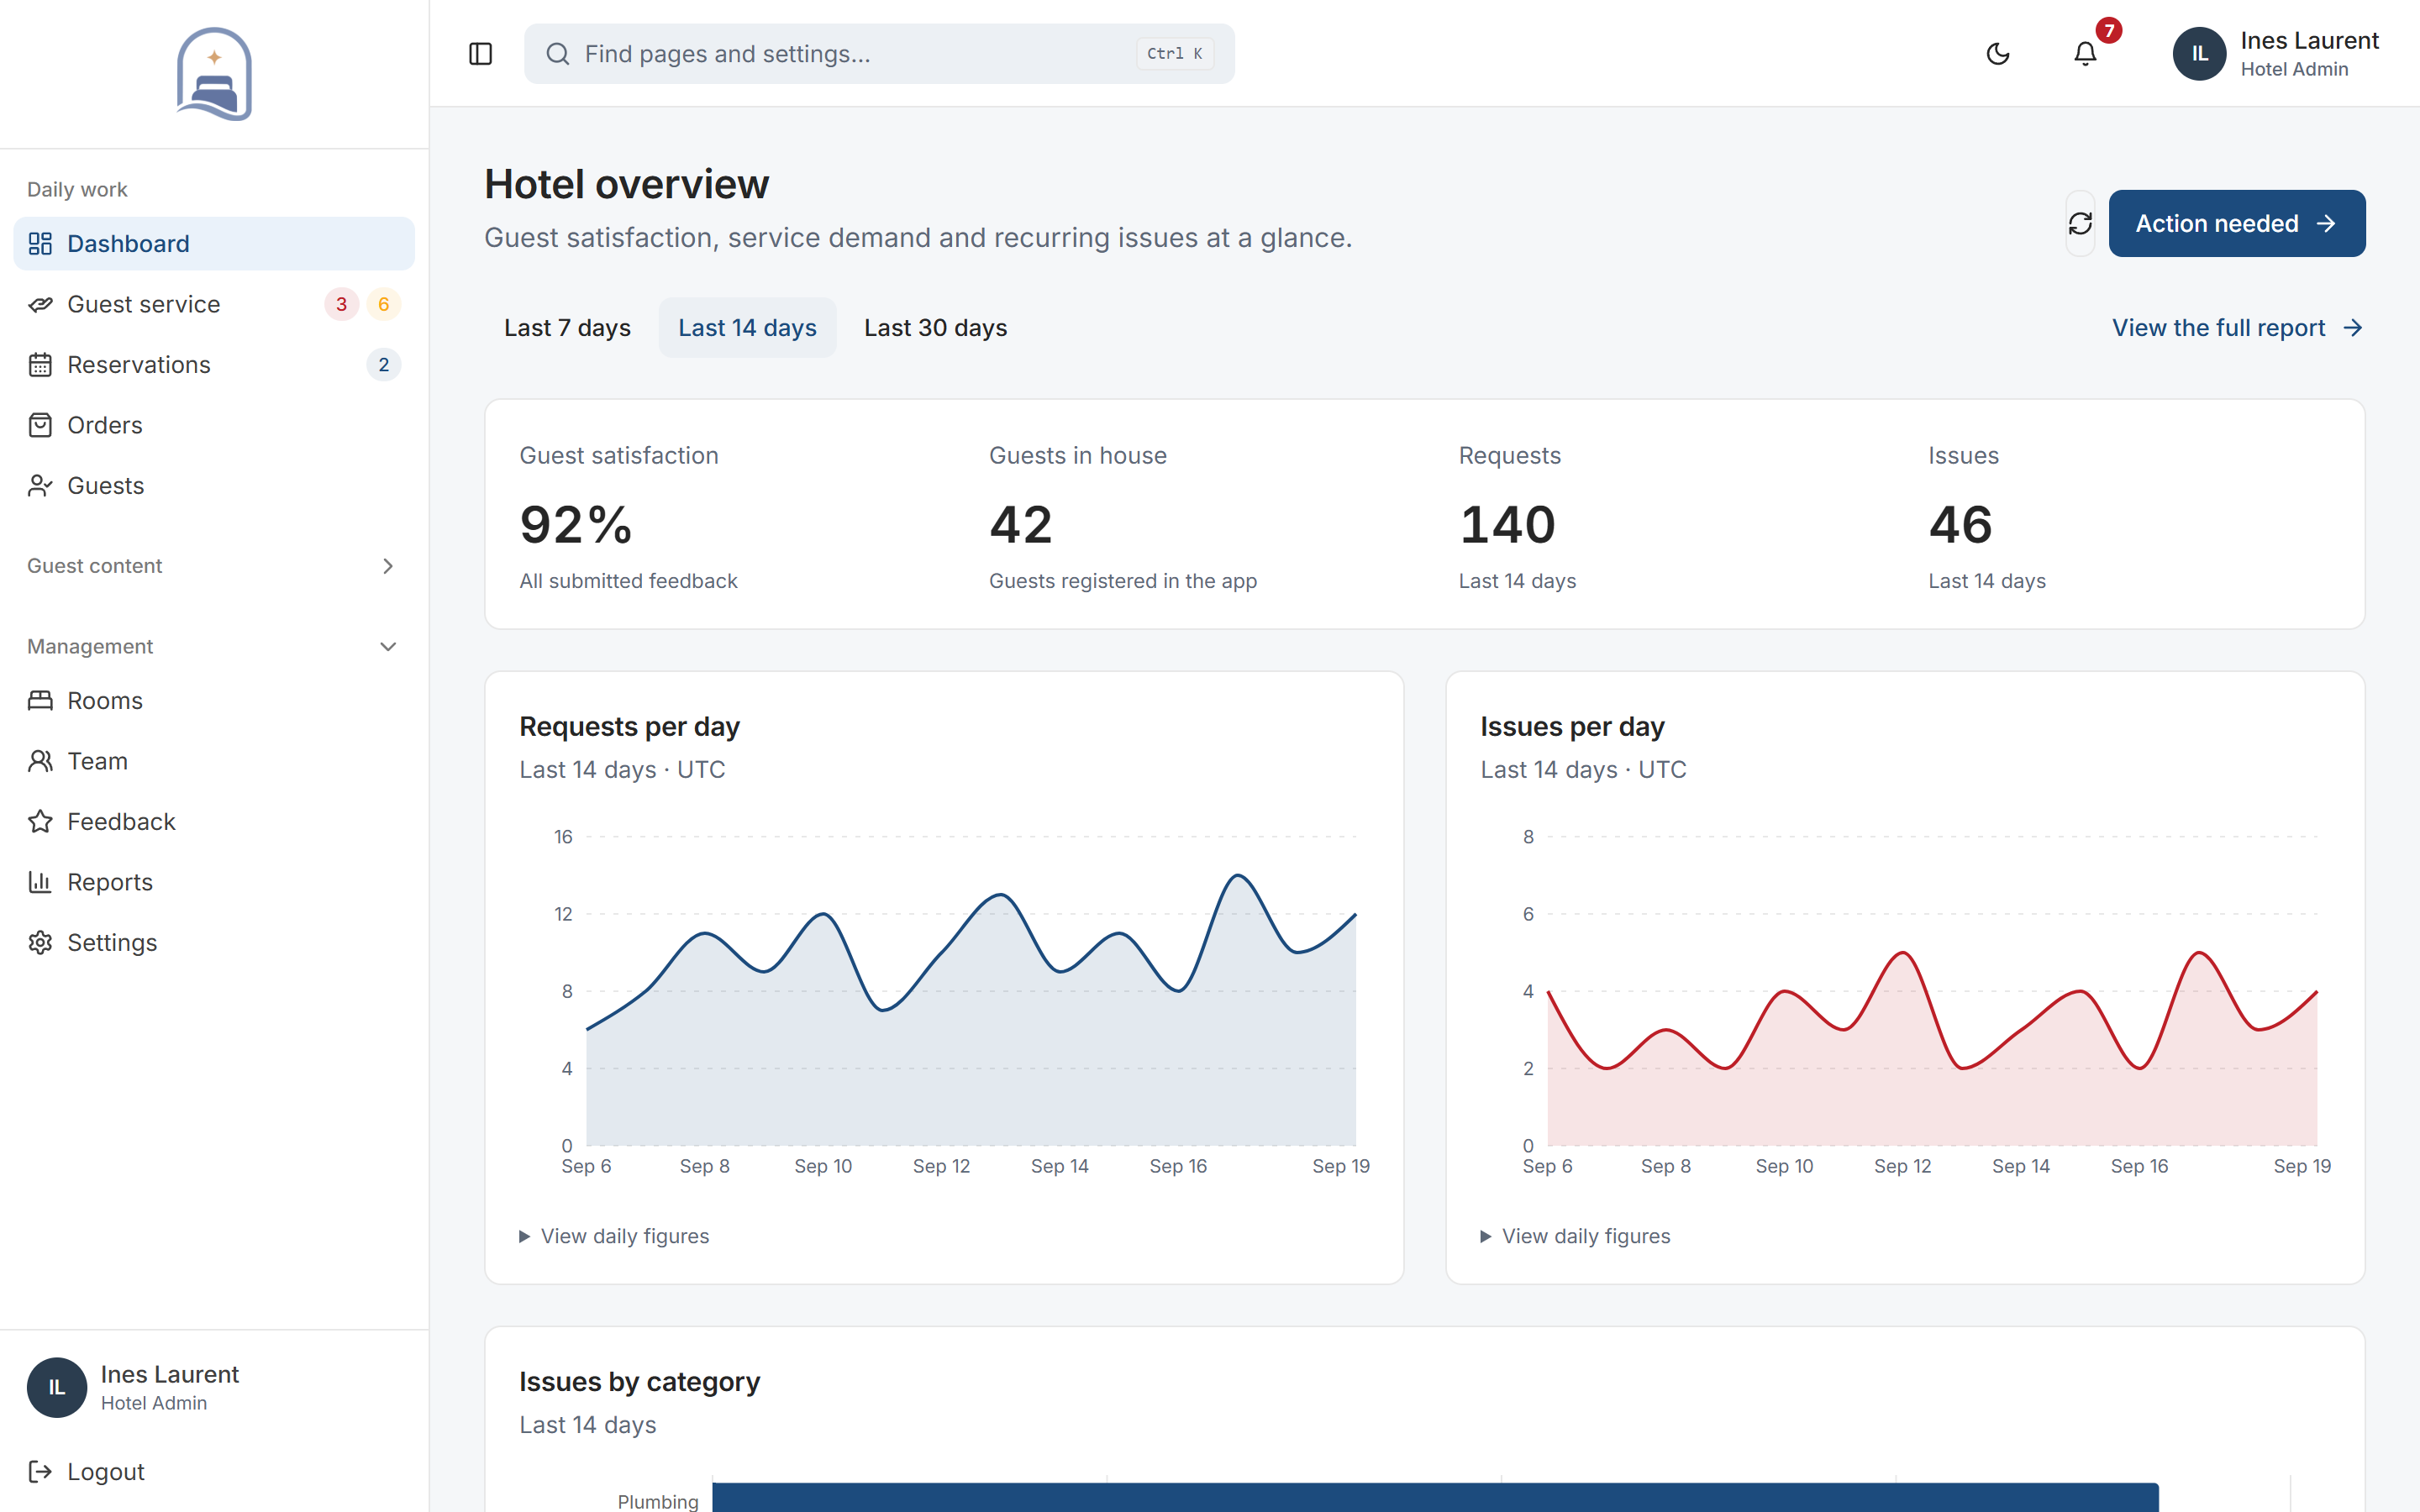
Task: Click the Reservations calendar icon
Action: [x=40, y=365]
